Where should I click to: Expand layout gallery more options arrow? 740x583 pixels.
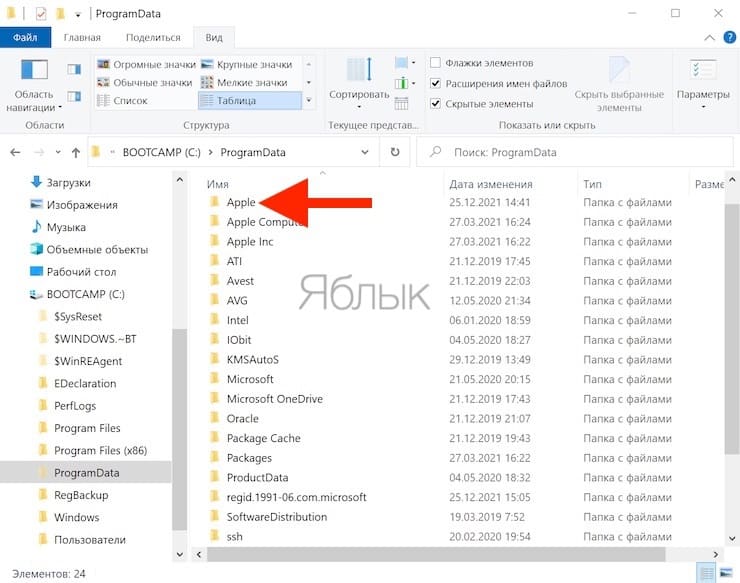(x=309, y=100)
